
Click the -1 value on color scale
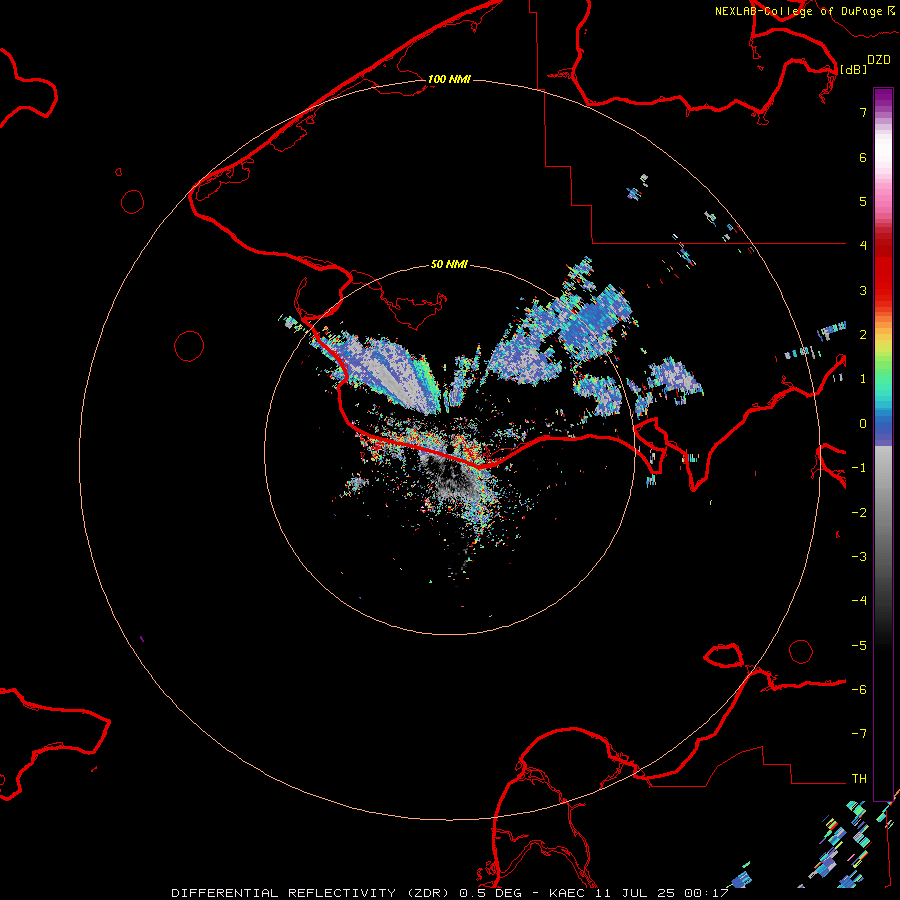click(x=859, y=468)
